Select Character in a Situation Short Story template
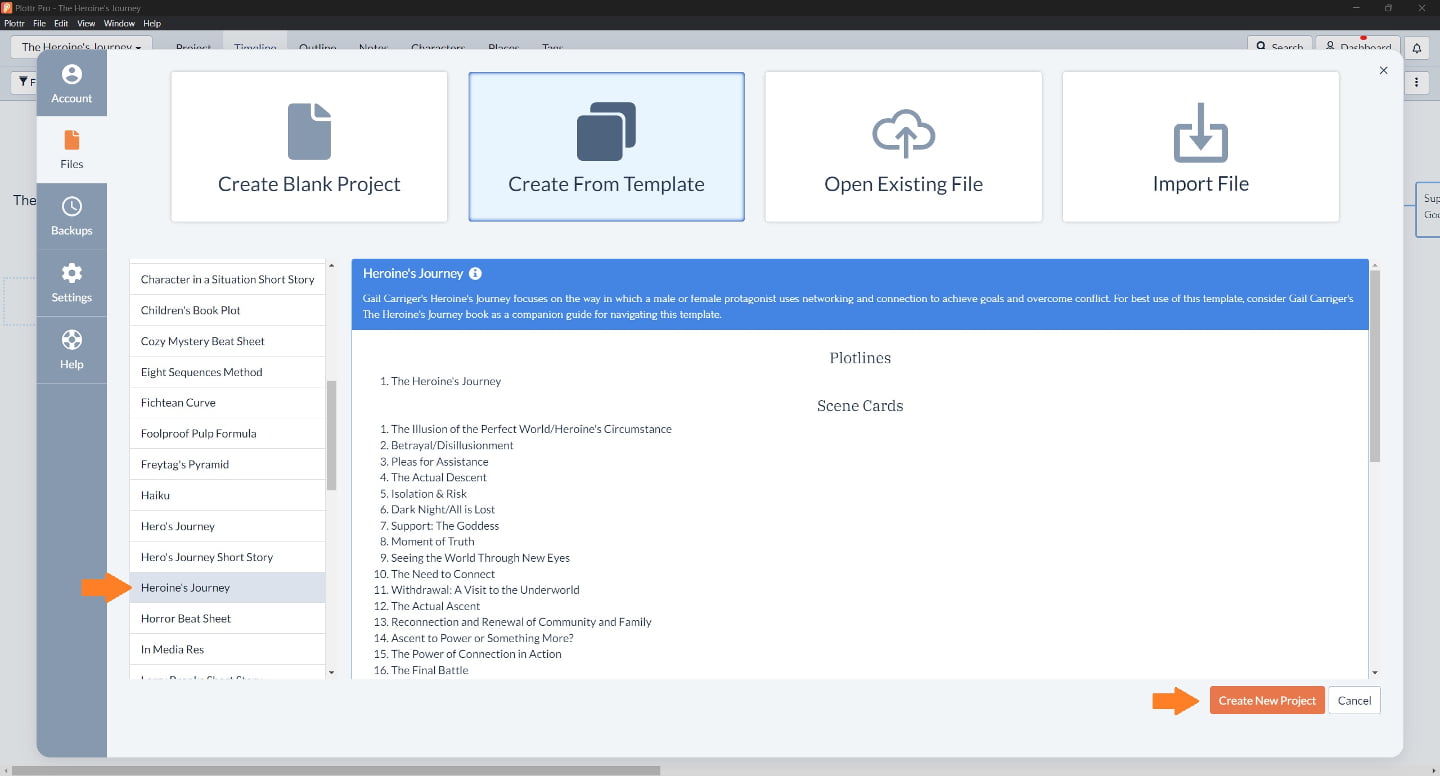Screen dimensions: 1440x776 click(228, 279)
